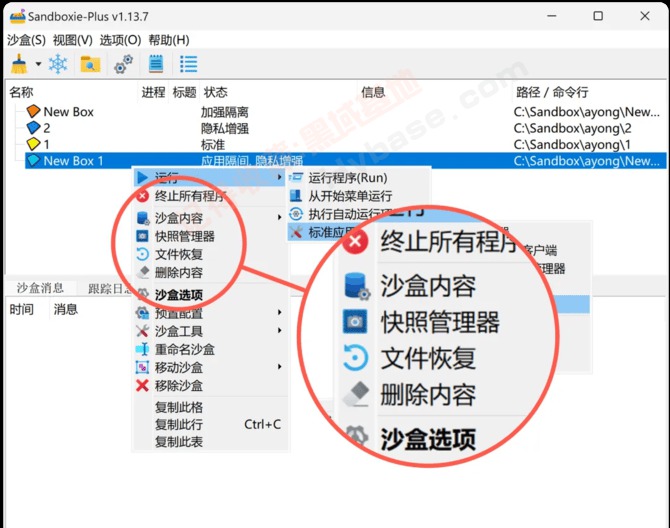Click the 加强隔离 status text

pos(225,112)
